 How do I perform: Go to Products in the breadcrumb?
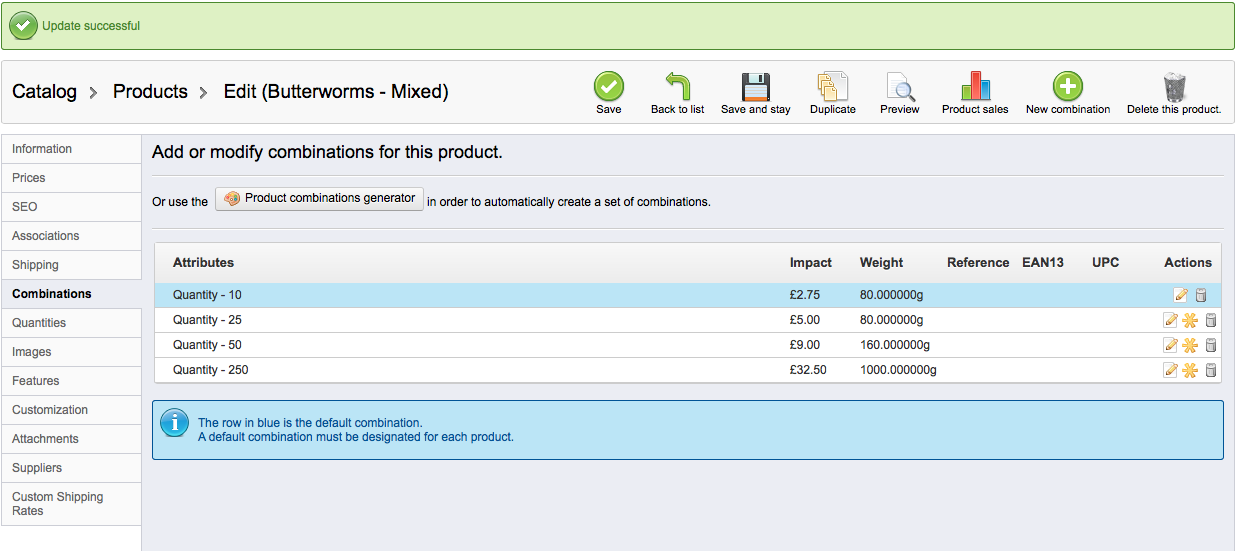(x=150, y=92)
